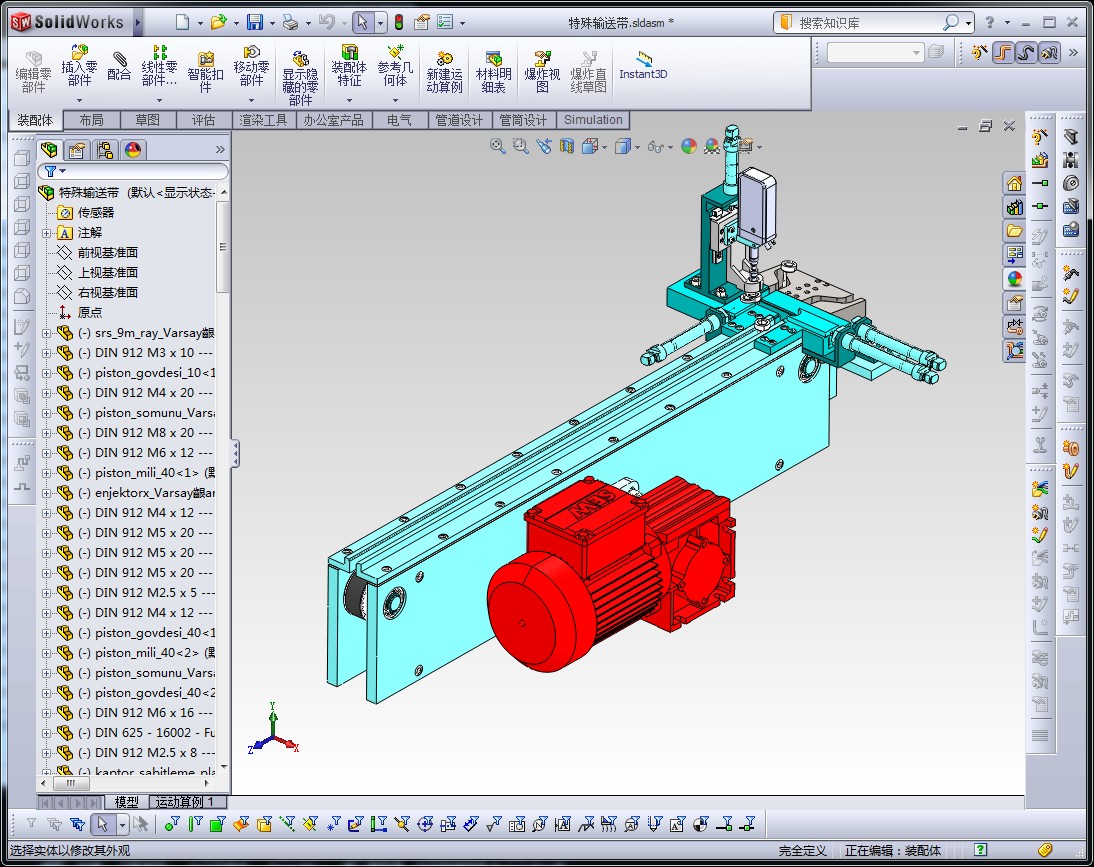Select 原点 (Origin) in the tree

(89, 312)
